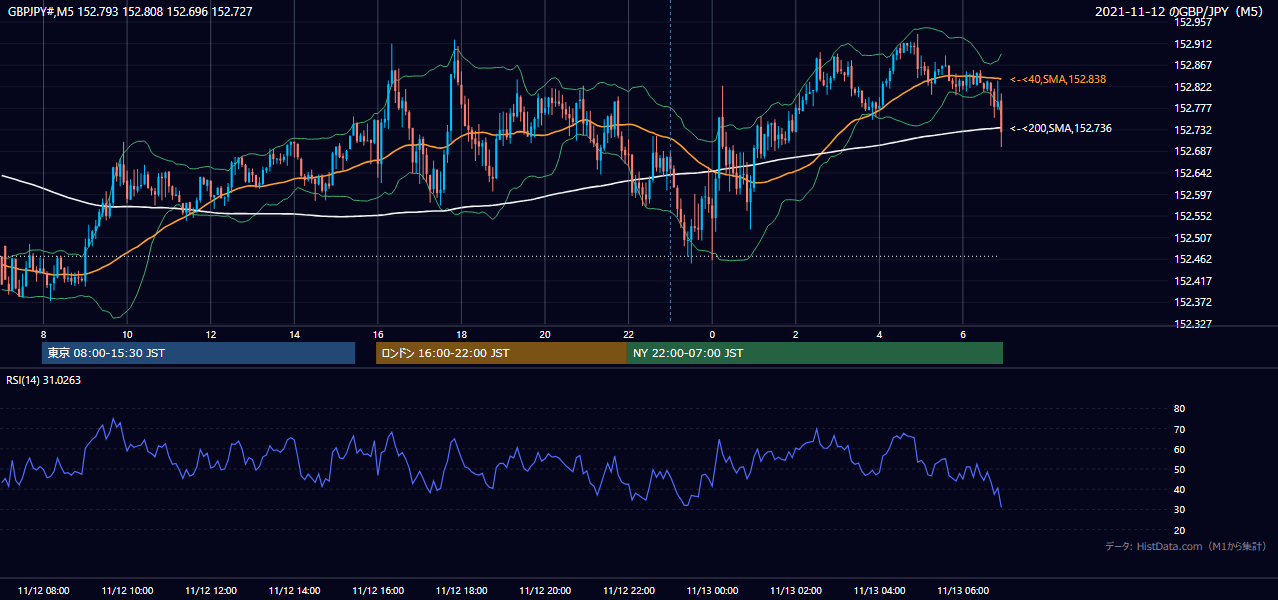
Task: Click price axis value 152.687
Action: click(x=1193, y=151)
